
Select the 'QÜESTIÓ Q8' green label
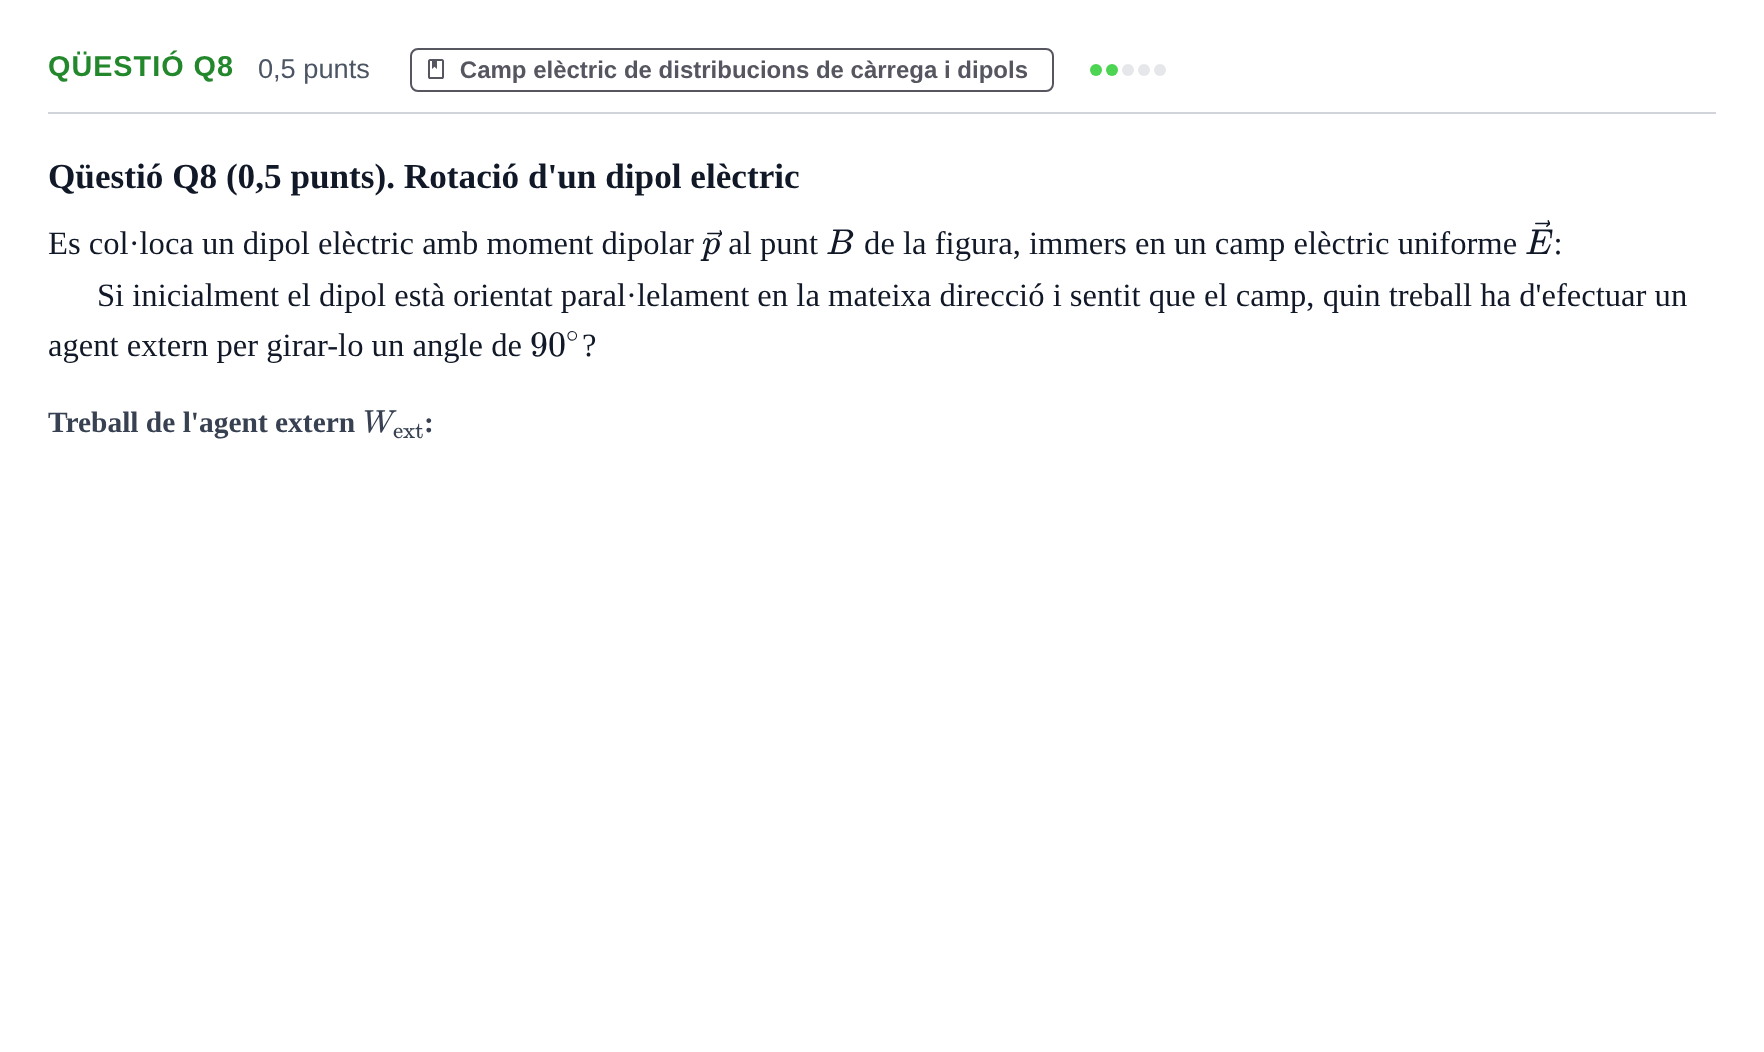[141, 67]
